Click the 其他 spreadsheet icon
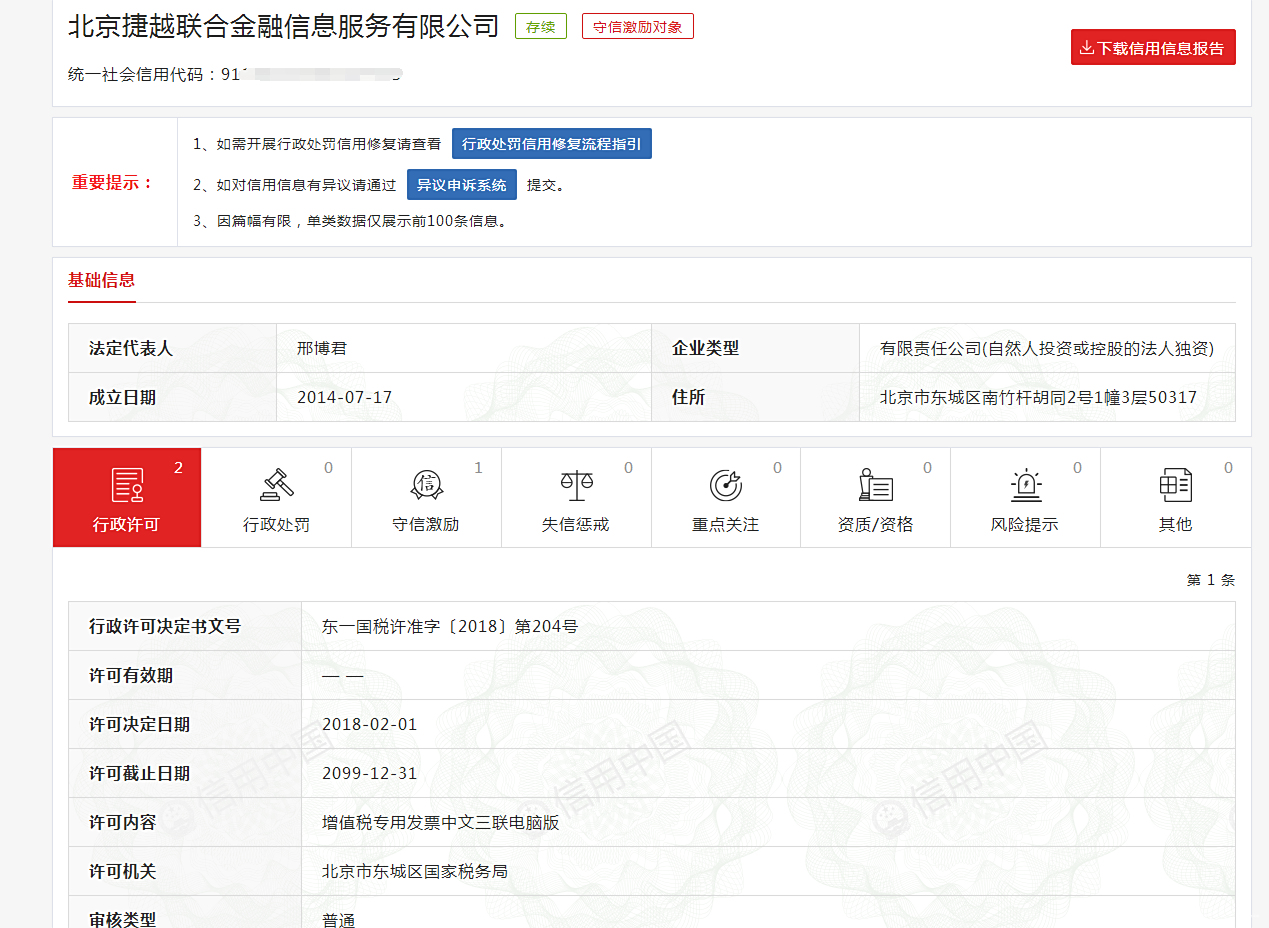 click(1175, 485)
